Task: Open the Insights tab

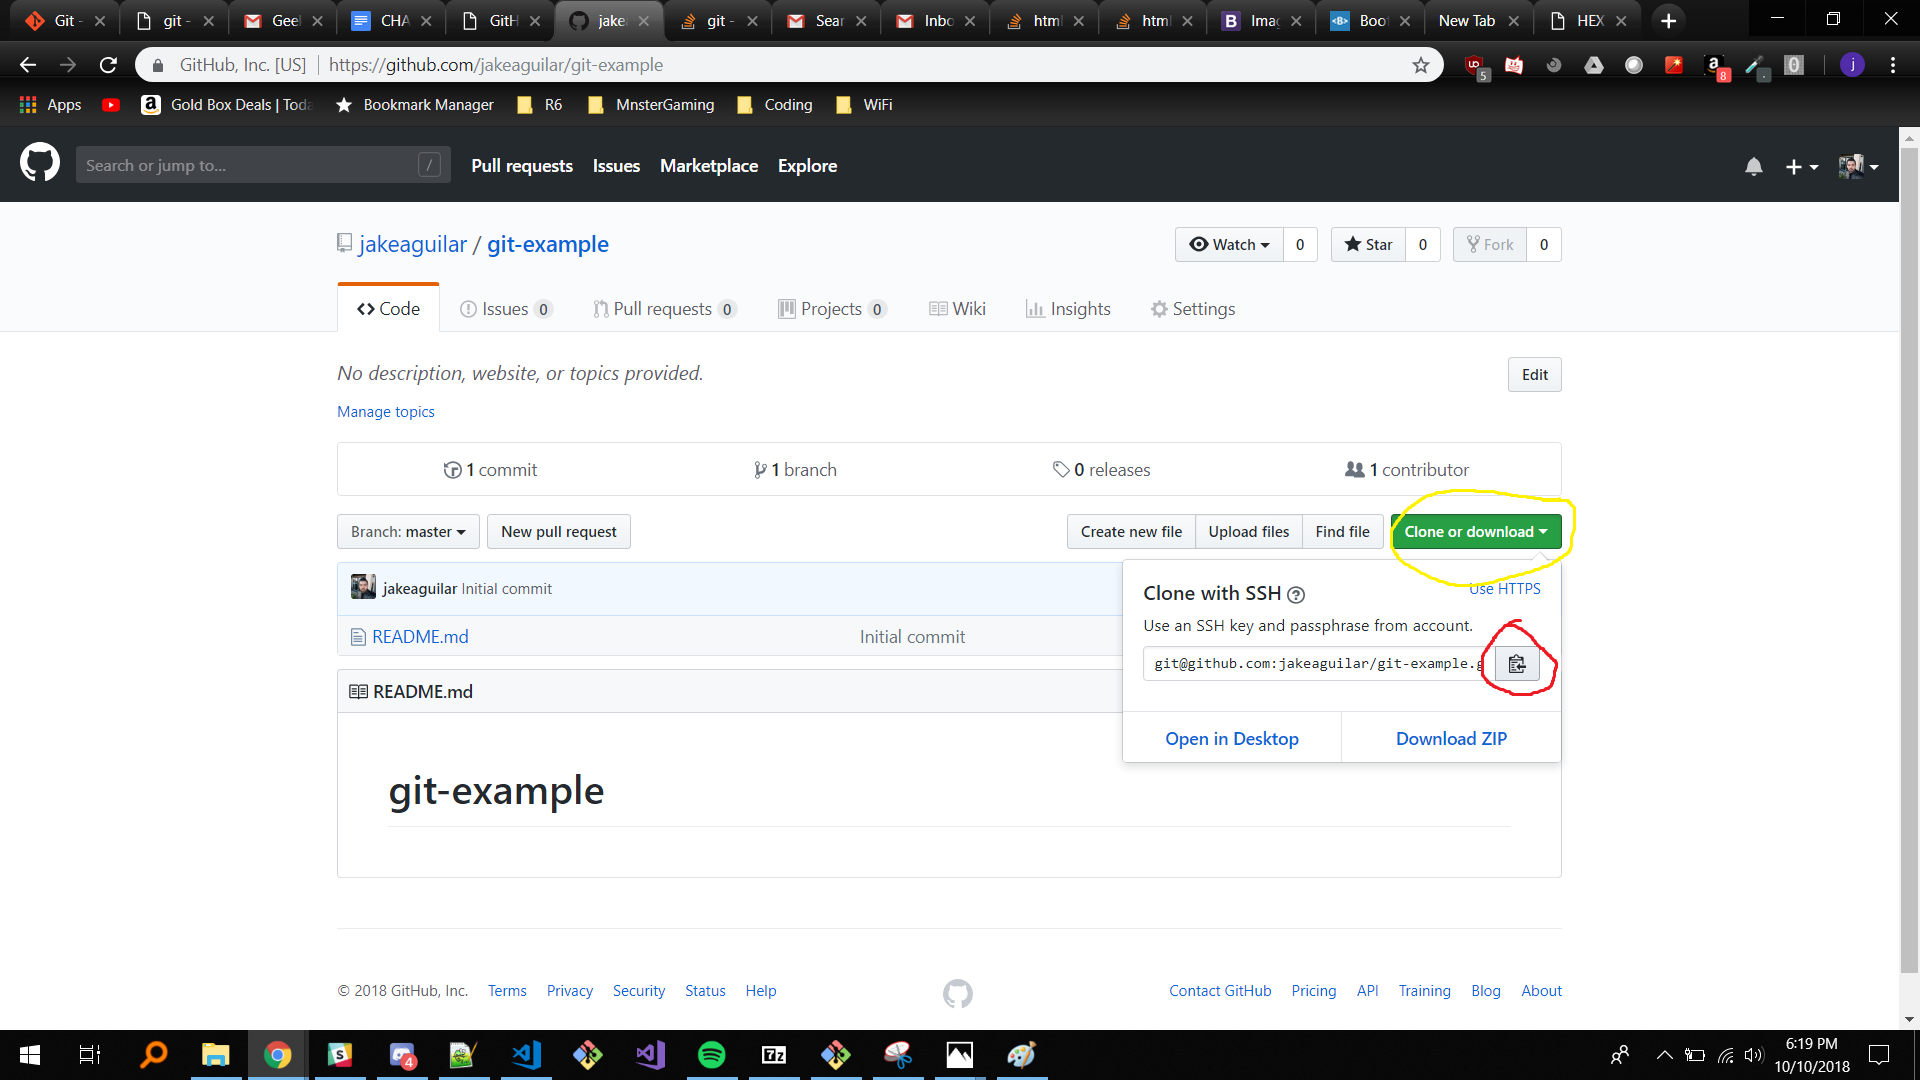Action: click(x=1068, y=309)
